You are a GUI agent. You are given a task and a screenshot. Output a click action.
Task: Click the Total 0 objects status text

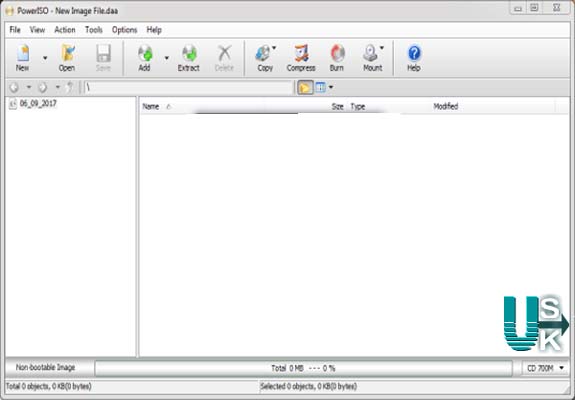[49, 386]
